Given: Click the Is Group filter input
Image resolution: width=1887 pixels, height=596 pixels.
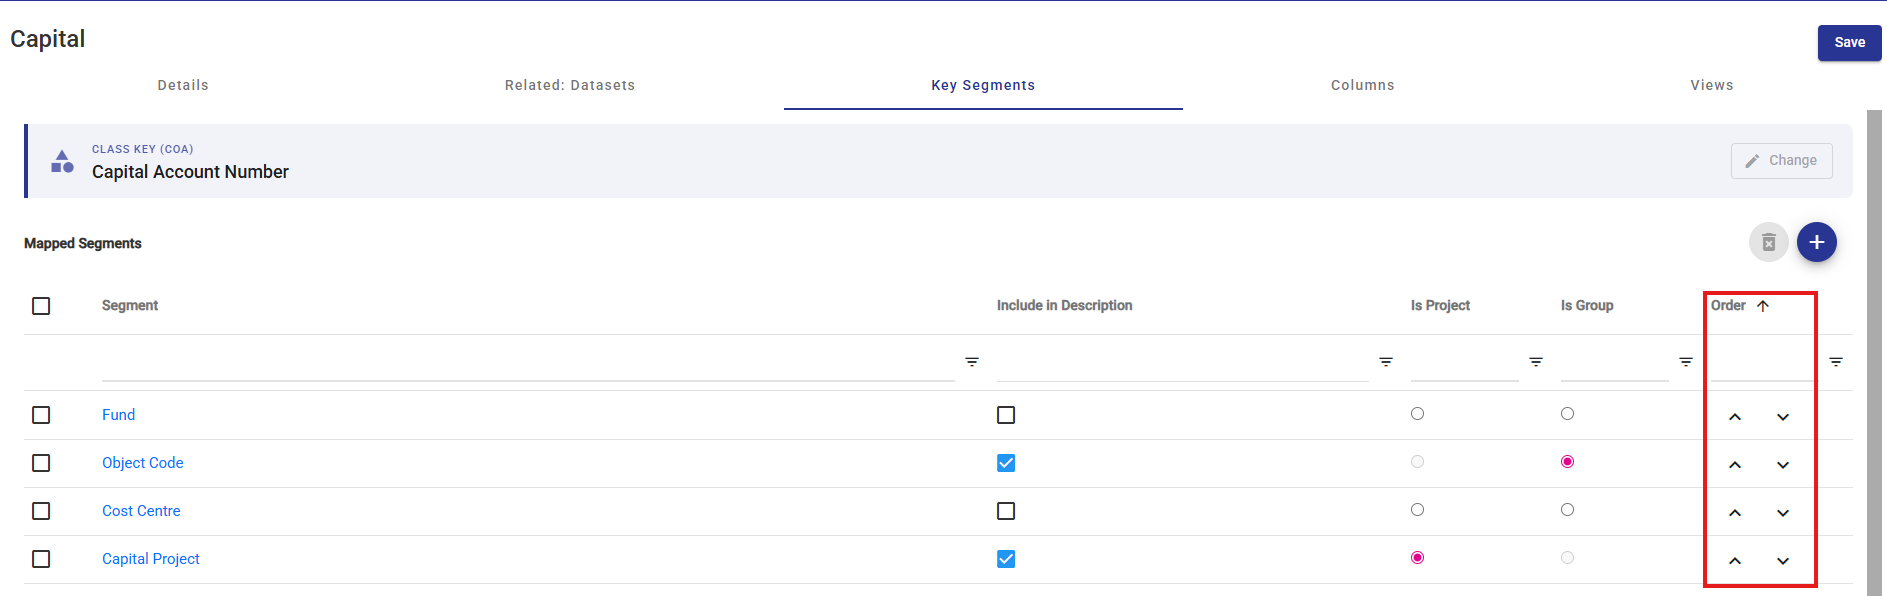Looking at the screenshot, I should (1614, 362).
